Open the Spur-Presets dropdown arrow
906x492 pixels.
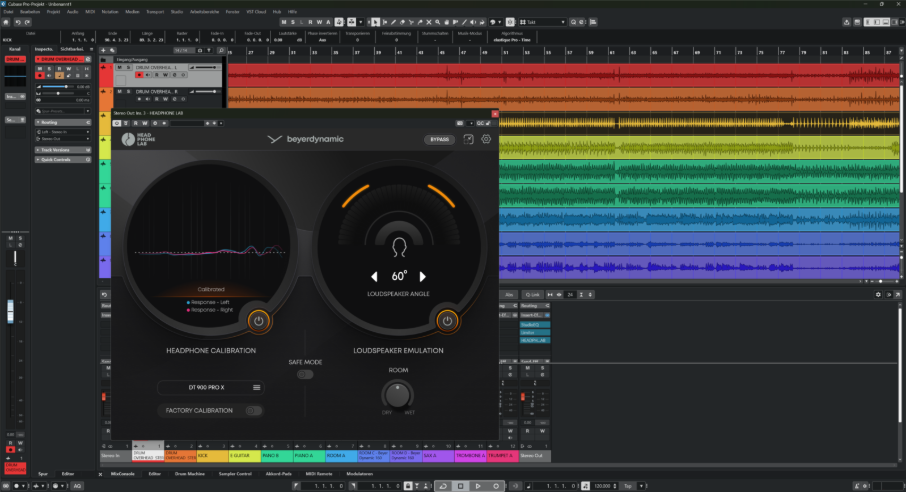(x=87, y=111)
